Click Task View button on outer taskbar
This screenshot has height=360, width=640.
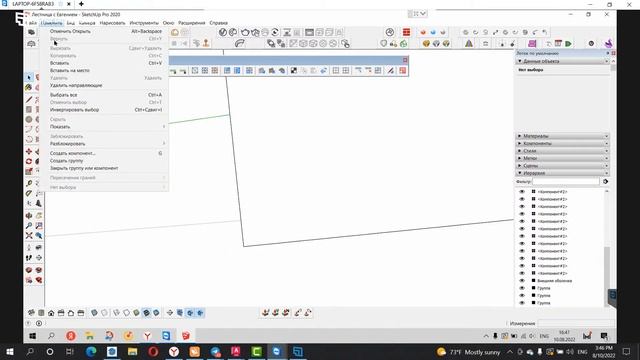[69, 351]
